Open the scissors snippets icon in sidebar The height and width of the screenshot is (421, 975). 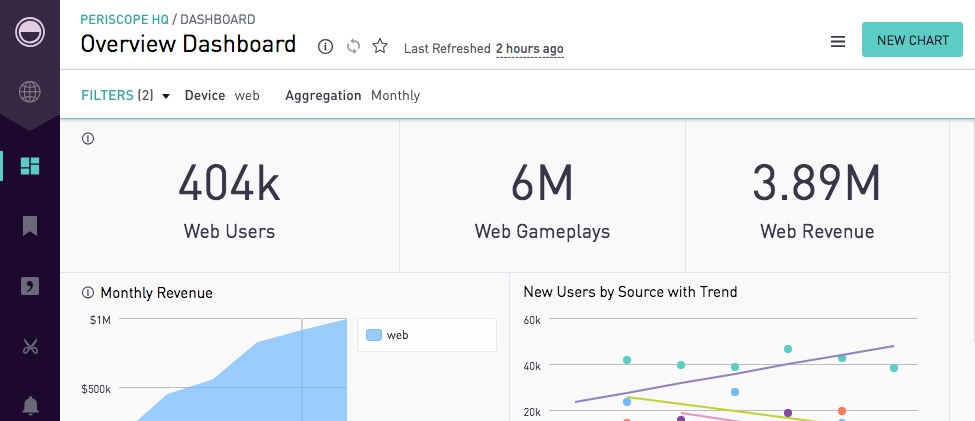click(x=30, y=346)
